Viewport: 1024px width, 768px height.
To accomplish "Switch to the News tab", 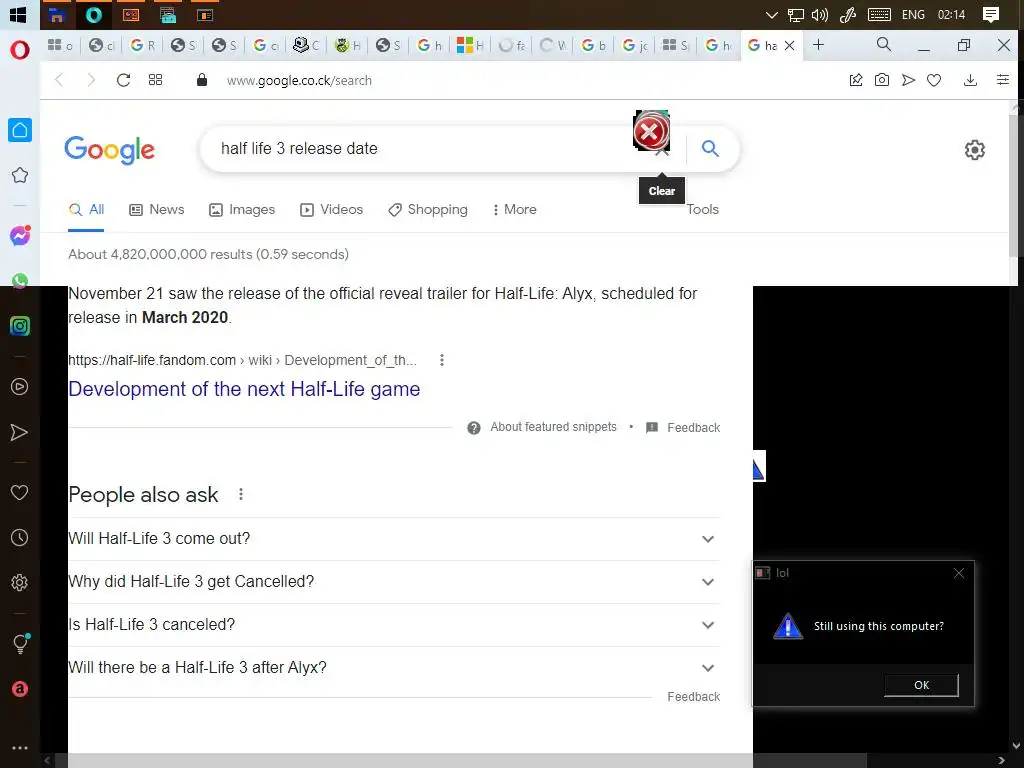I will (157, 210).
